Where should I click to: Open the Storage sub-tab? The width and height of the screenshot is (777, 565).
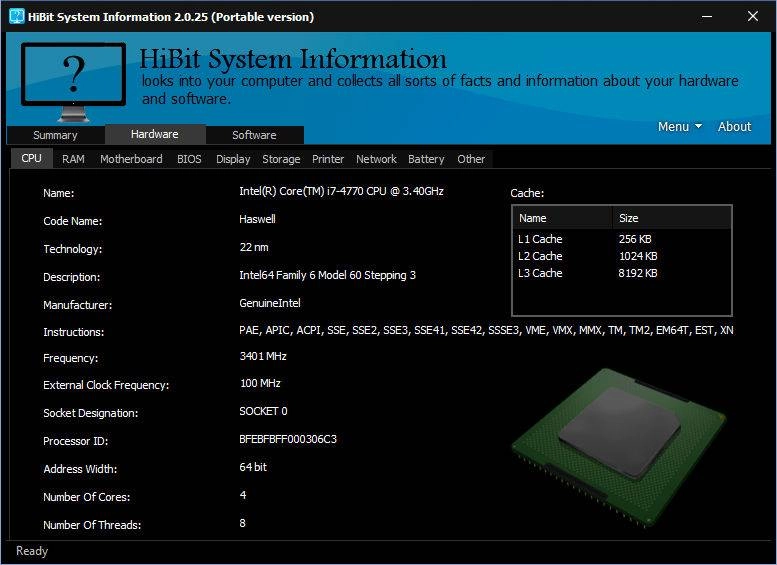click(x=281, y=159)
